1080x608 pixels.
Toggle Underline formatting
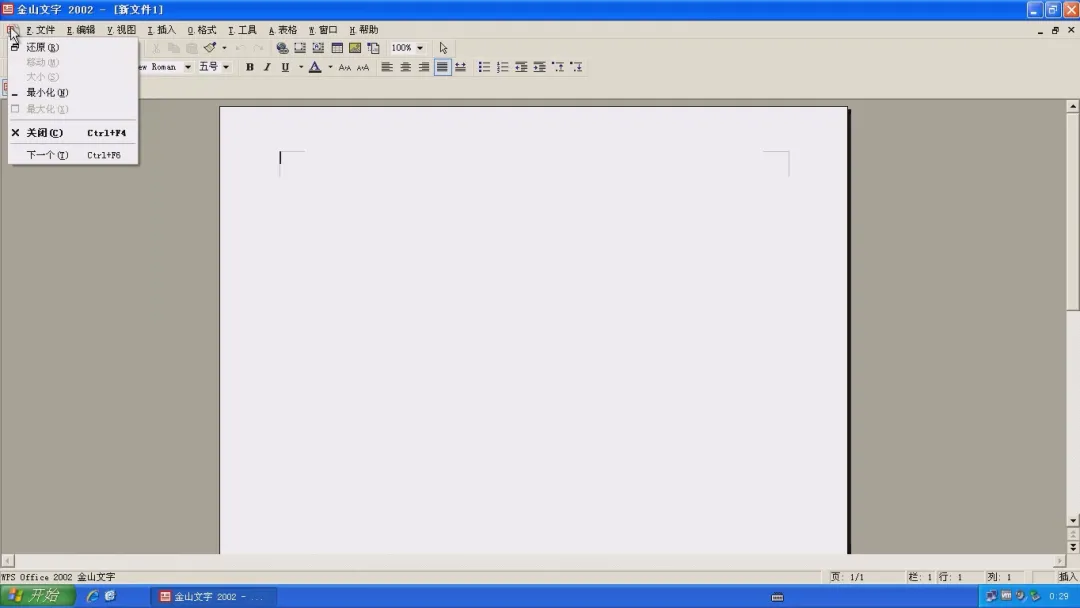click(x=285, y=67)
